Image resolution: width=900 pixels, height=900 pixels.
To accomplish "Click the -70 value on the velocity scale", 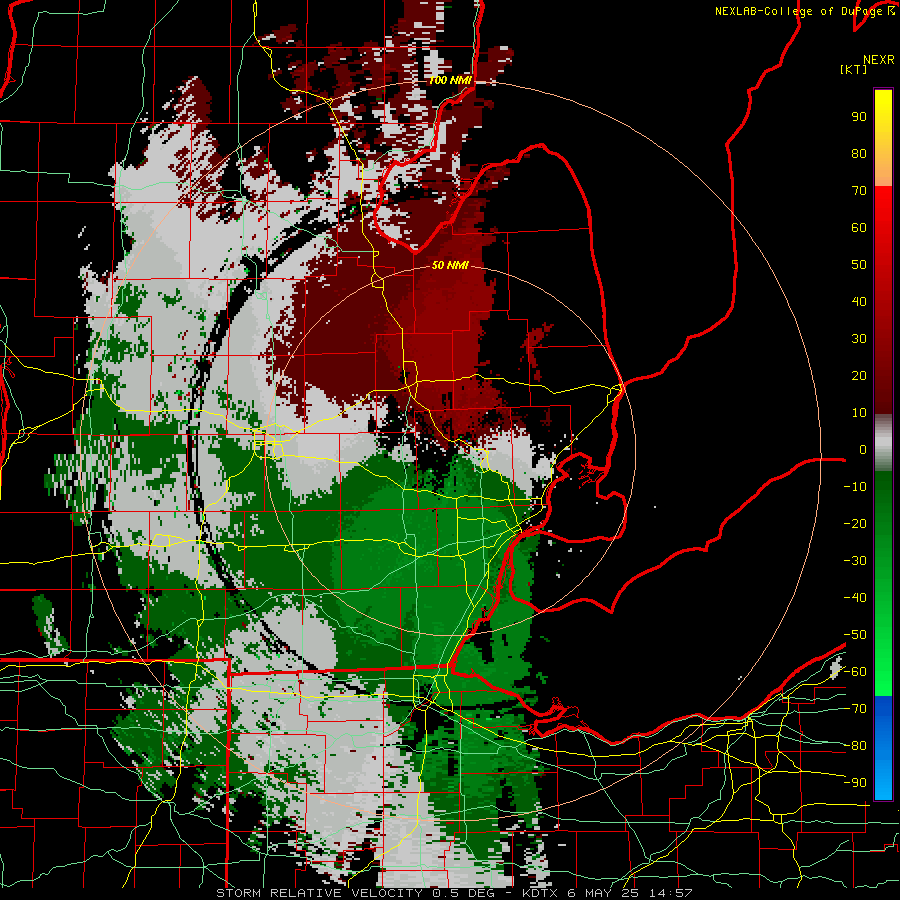I will tap(855, 709).
